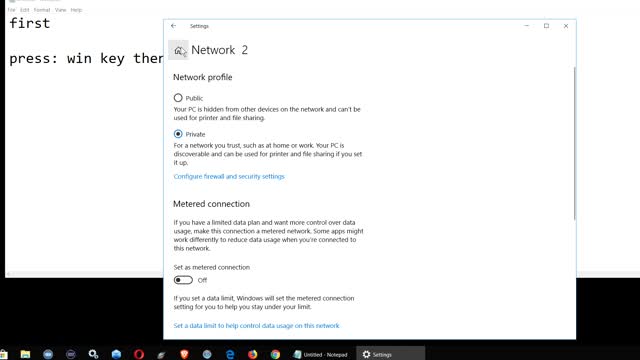This screenshot has height=360, width=640.
Task: Open the File menu in Notepad
Action: (x=11, y=10)
